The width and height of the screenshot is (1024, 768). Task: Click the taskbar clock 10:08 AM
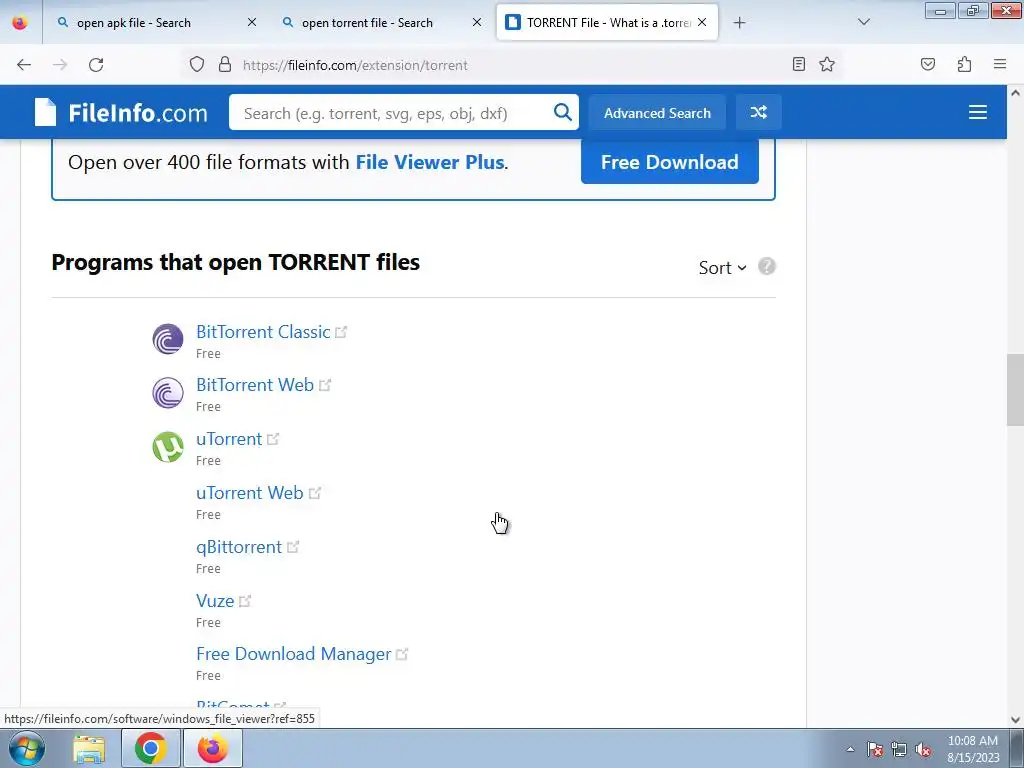point(973,749)
